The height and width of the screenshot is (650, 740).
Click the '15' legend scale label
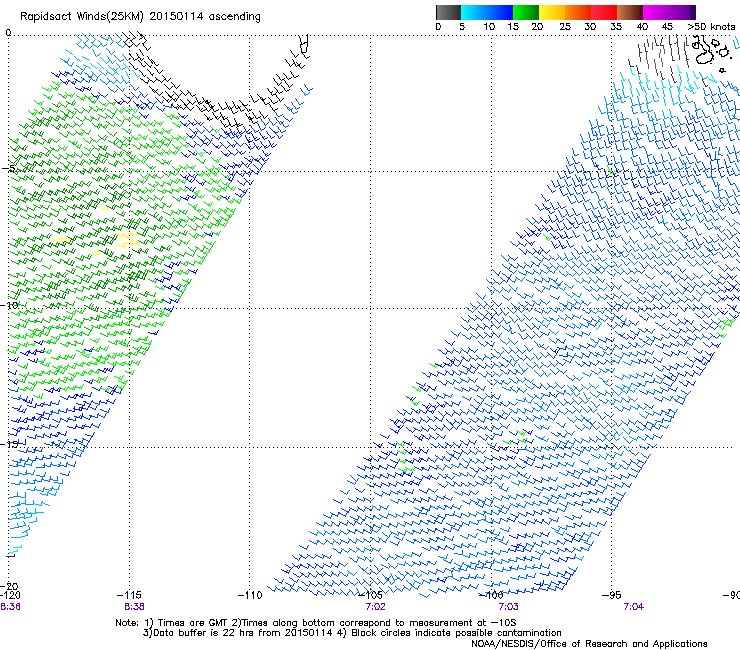pos(513,27)
